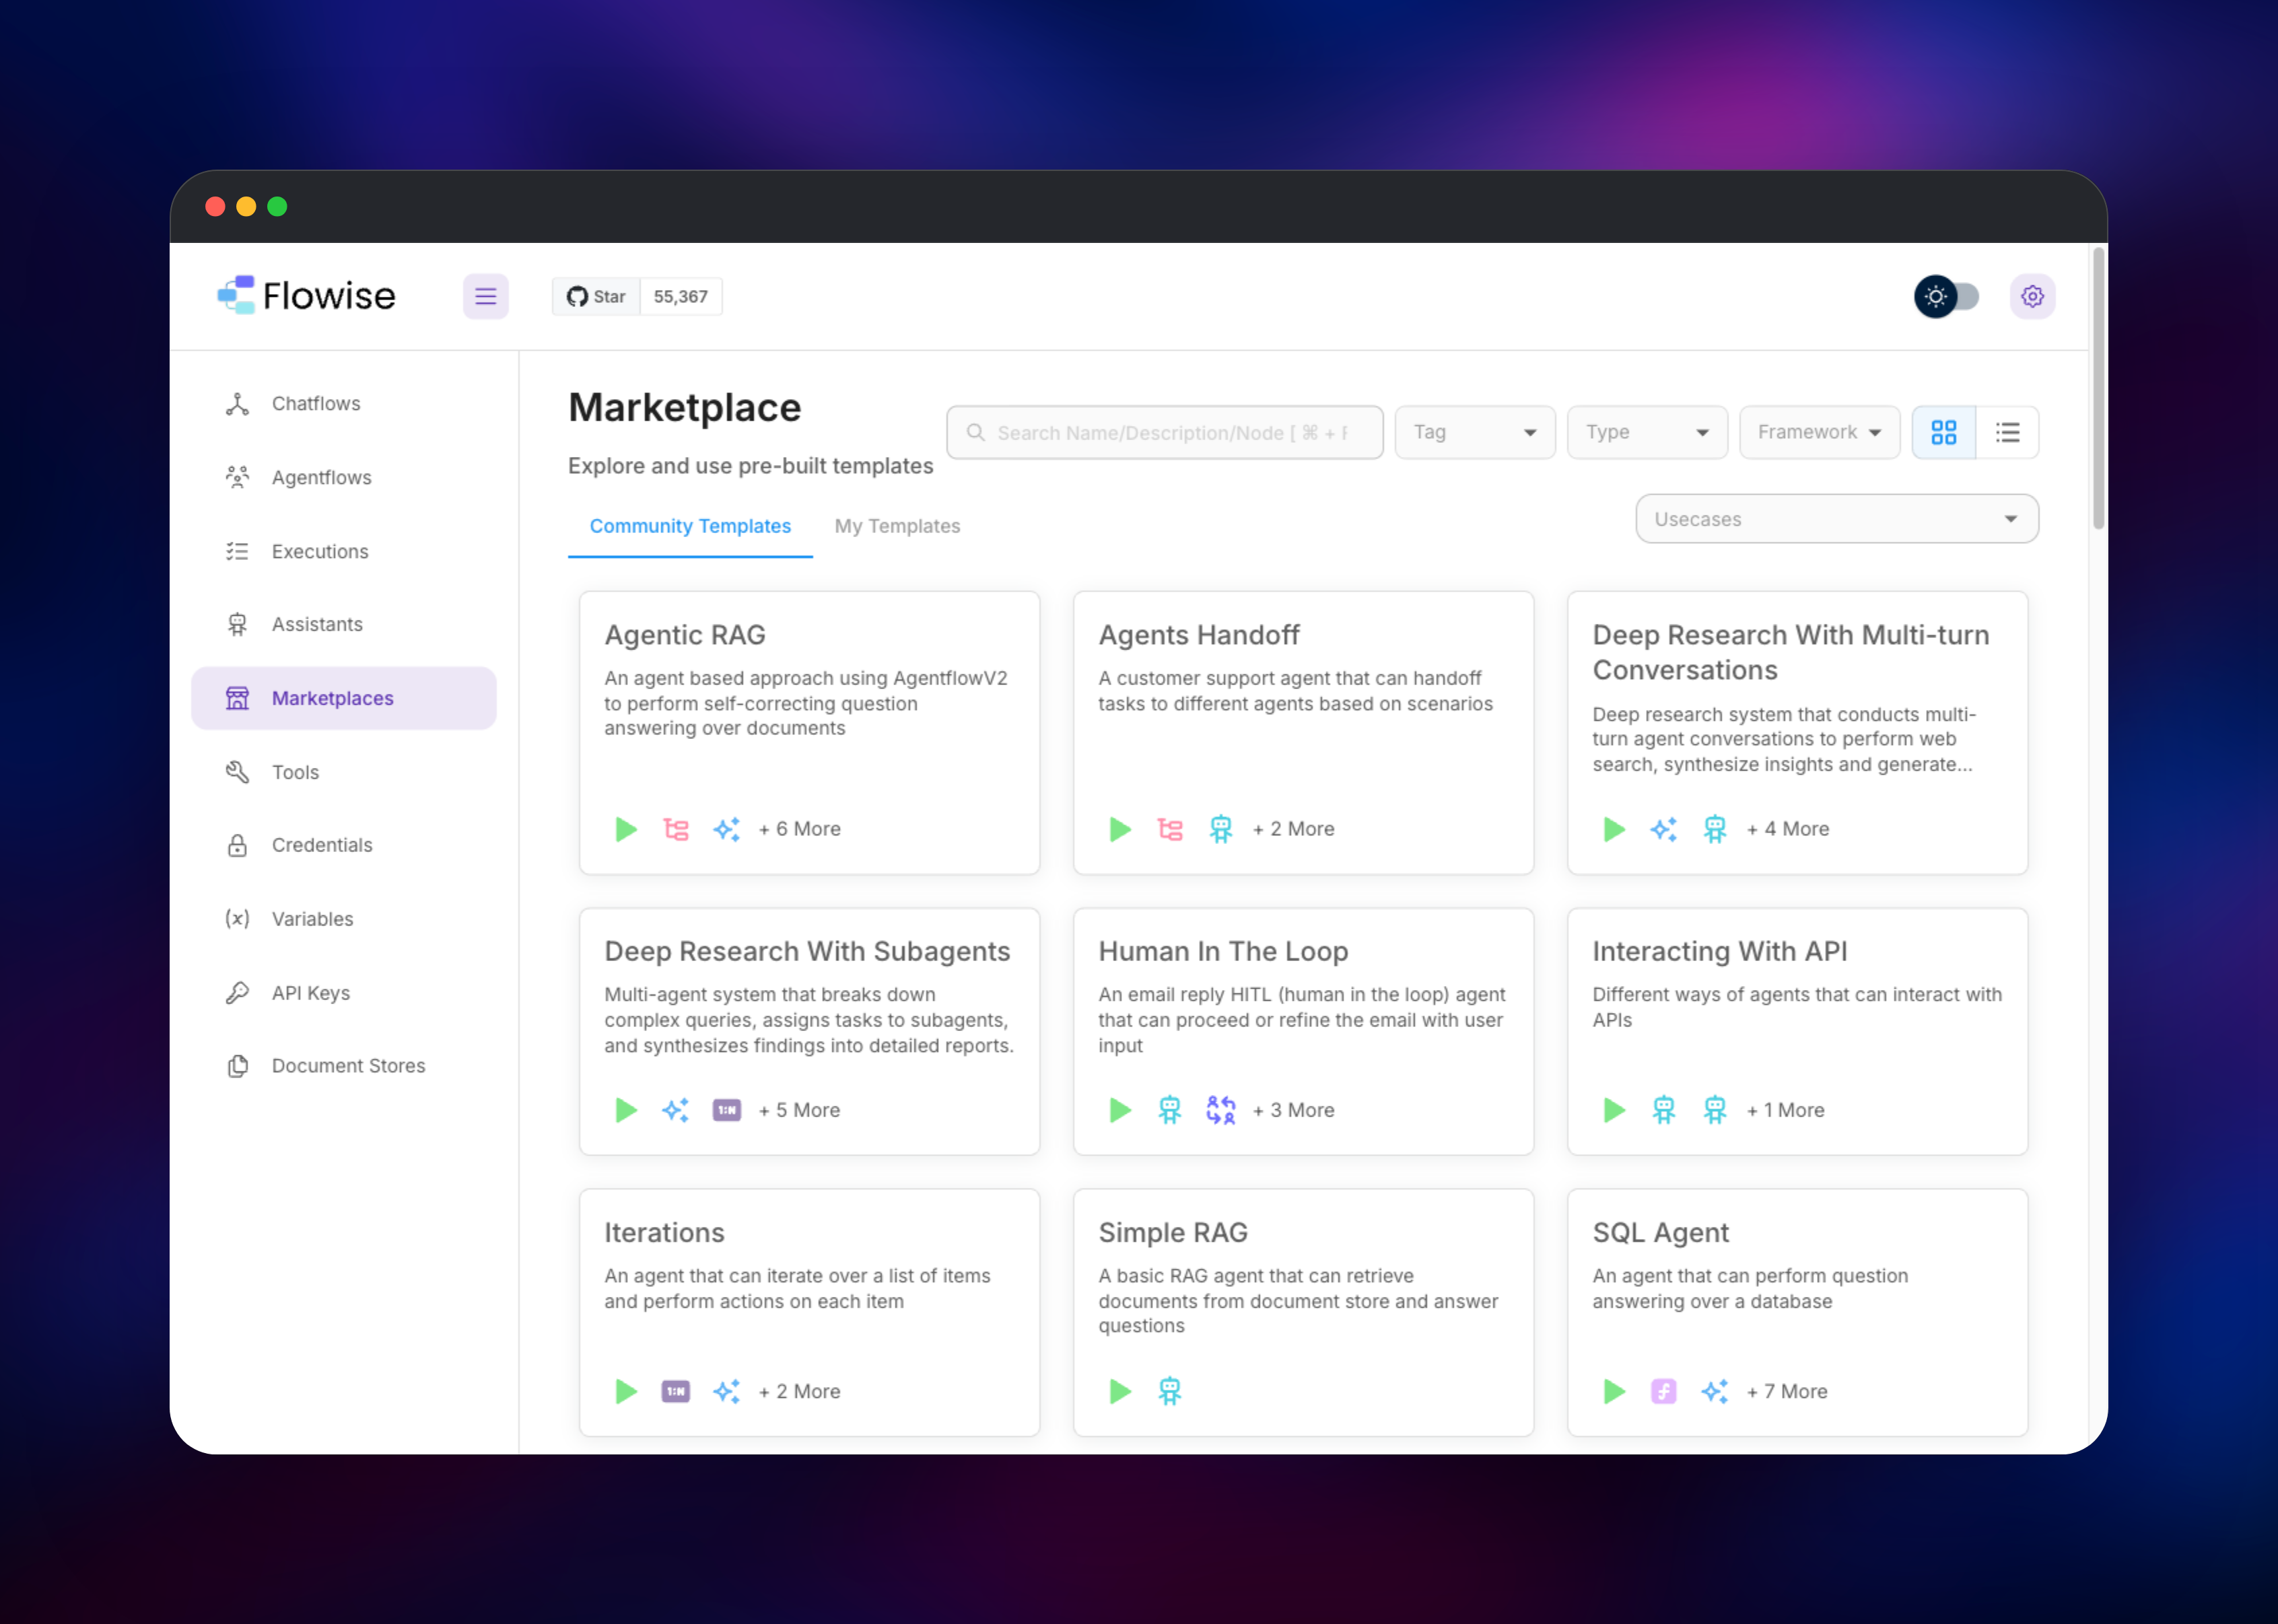Click Agentic RAG green start icon
Viewport: 2278px width, 1624px height.
pos(626,829)
